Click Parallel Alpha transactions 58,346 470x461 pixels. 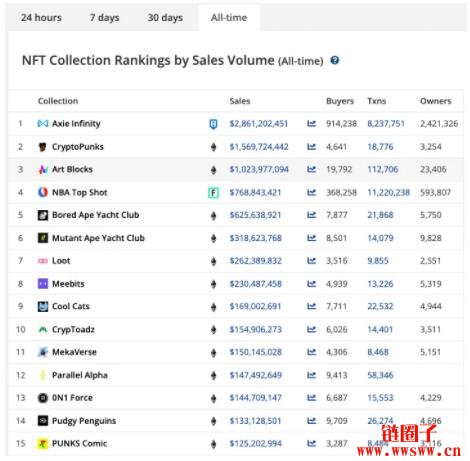click(380, 375)
